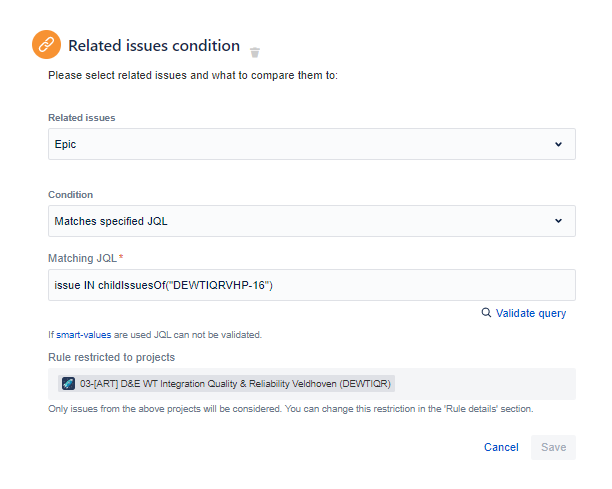
Task: Expand the chevron on the Epic select box
Action: 558,144
